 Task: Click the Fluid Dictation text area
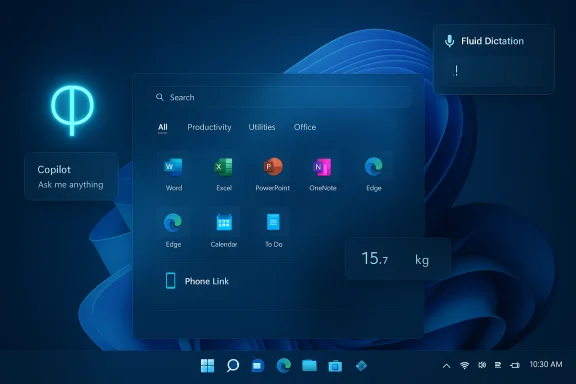tap(493, 71)
